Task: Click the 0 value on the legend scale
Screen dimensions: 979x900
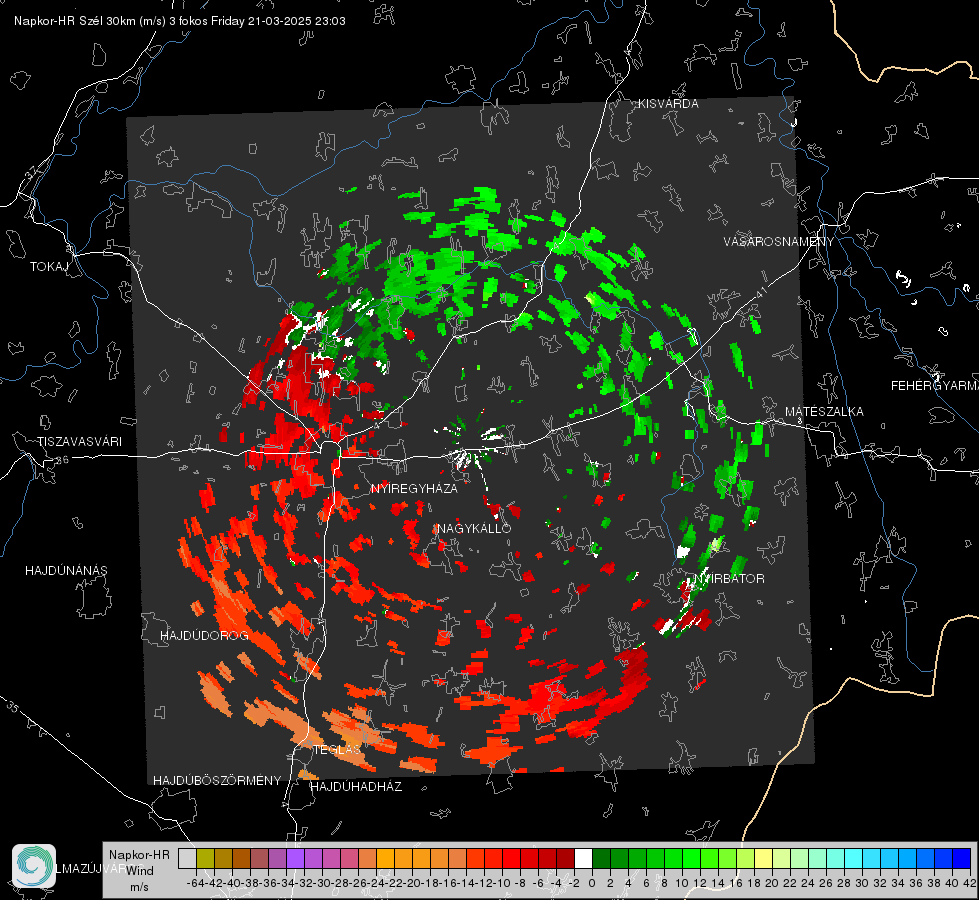Action: (592, 883)
